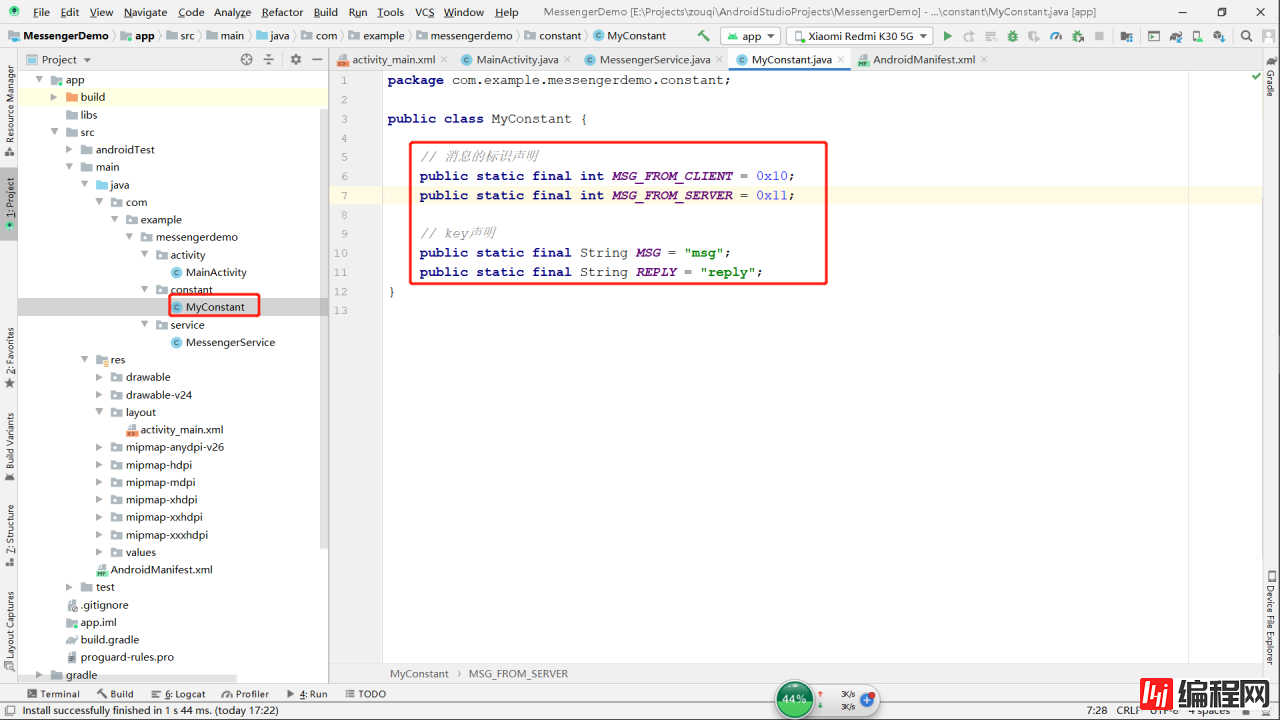This screenshot has height=720, width=1280.
Task: Open the Terminal tool window
Action: pyautogui.click(x=53, y=694)
